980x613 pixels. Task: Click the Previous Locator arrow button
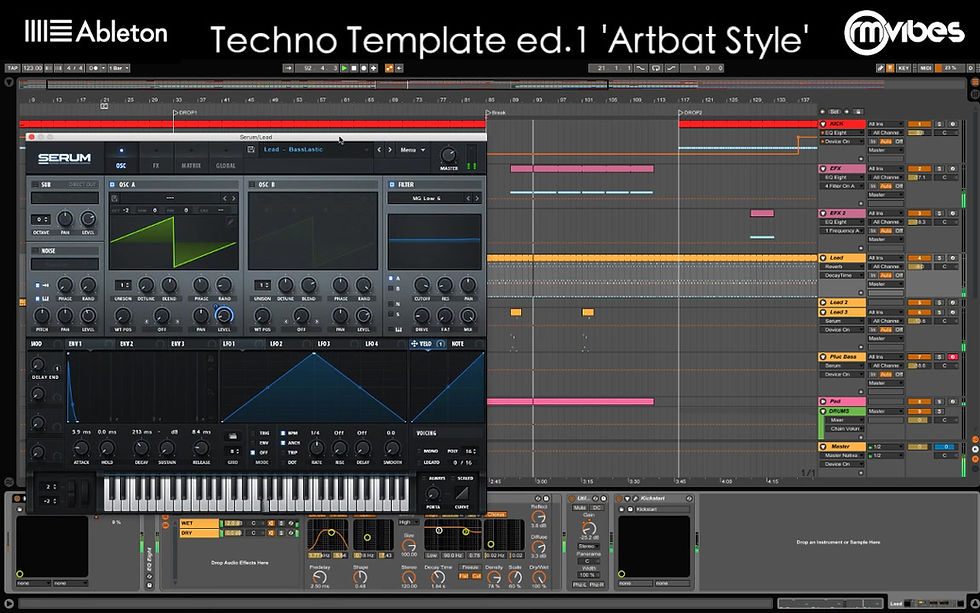pos(822,112)
